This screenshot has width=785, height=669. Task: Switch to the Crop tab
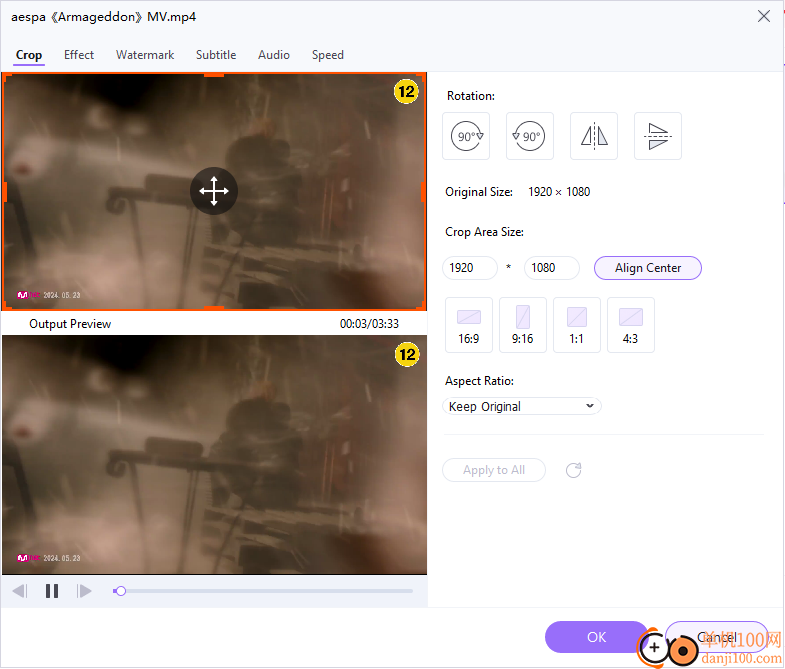[29, 55]
